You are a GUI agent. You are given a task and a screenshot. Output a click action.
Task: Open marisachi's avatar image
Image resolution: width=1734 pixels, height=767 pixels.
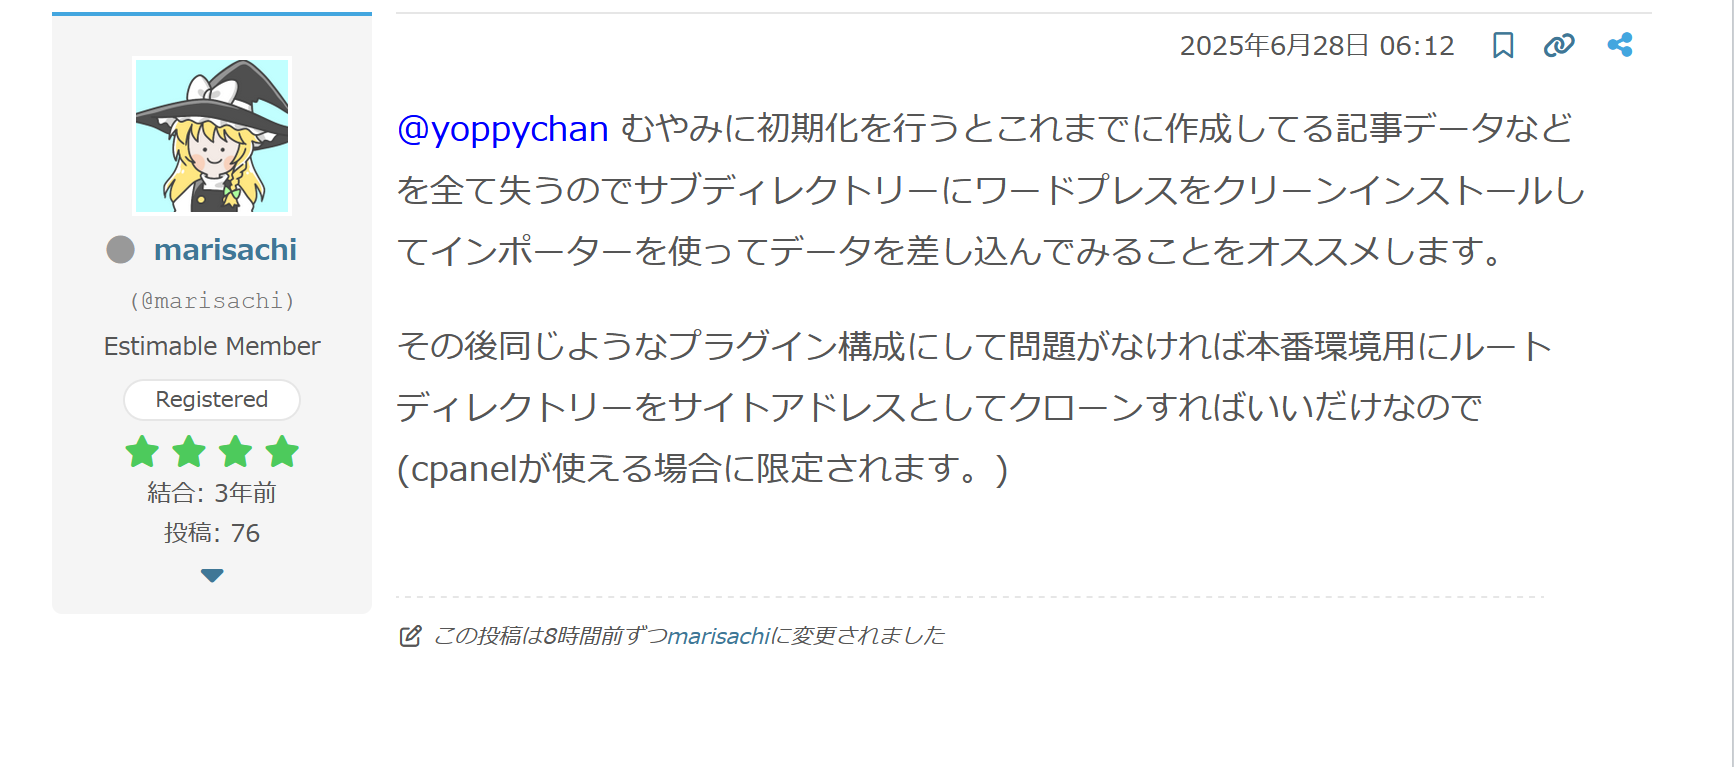coord(212,136)
